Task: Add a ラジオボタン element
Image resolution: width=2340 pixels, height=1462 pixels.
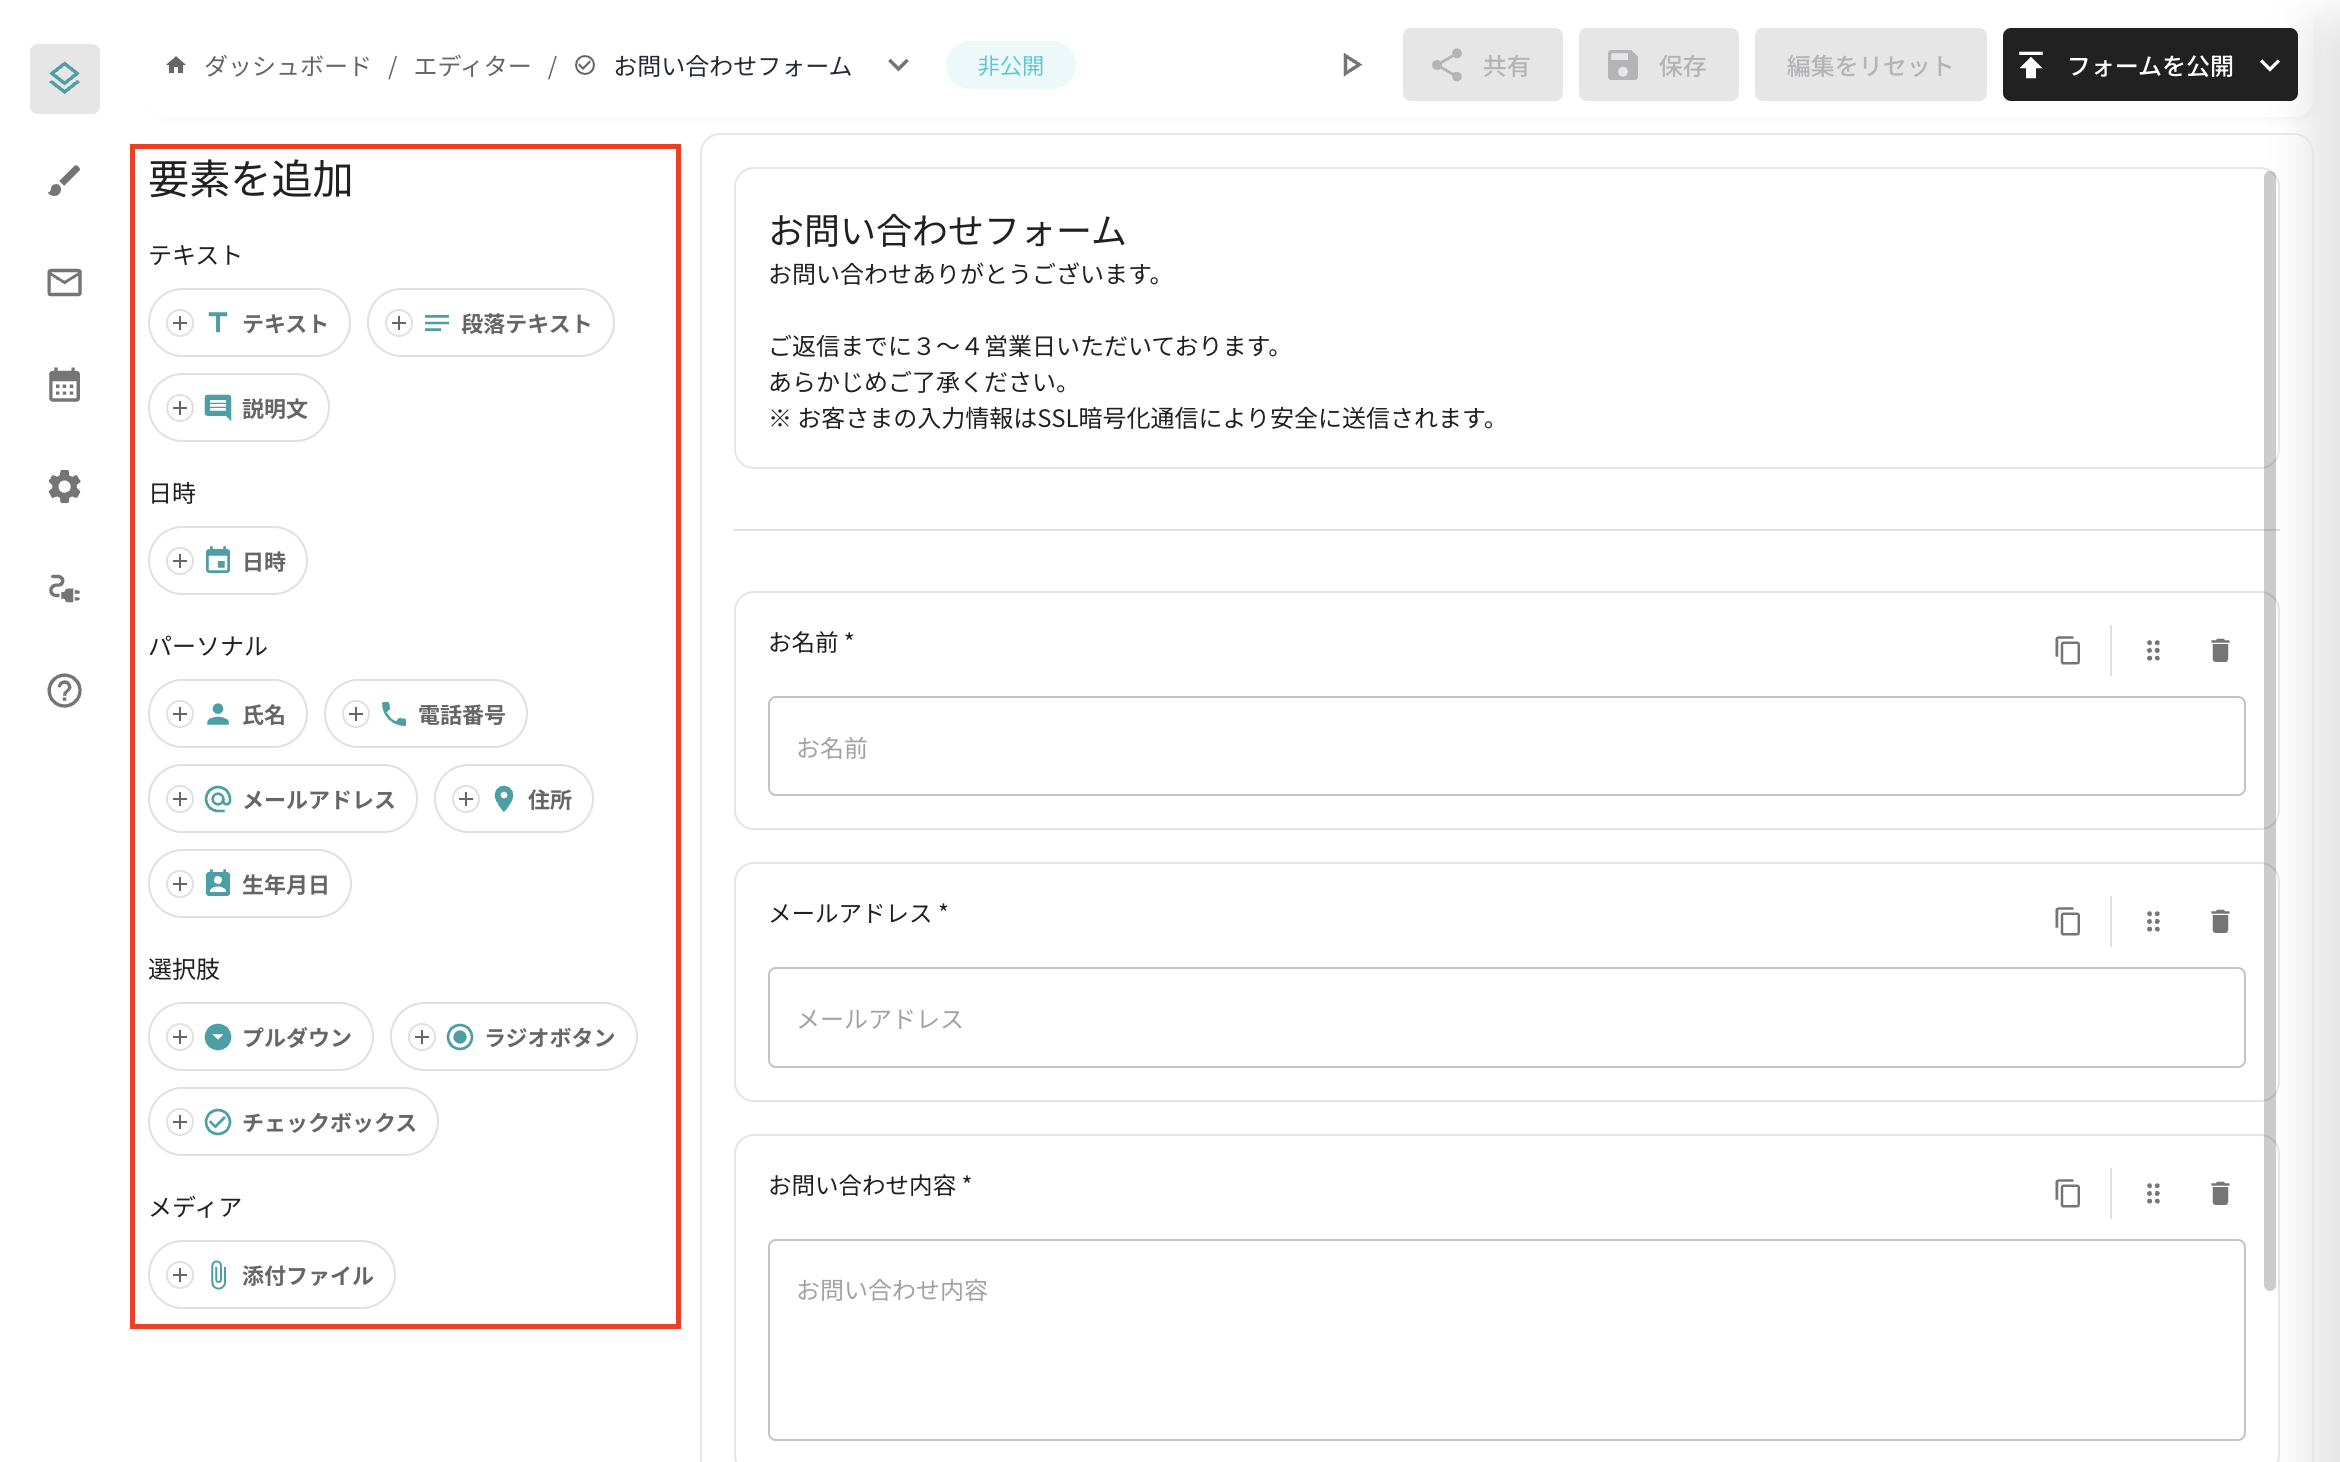Action: [513, 1037]
